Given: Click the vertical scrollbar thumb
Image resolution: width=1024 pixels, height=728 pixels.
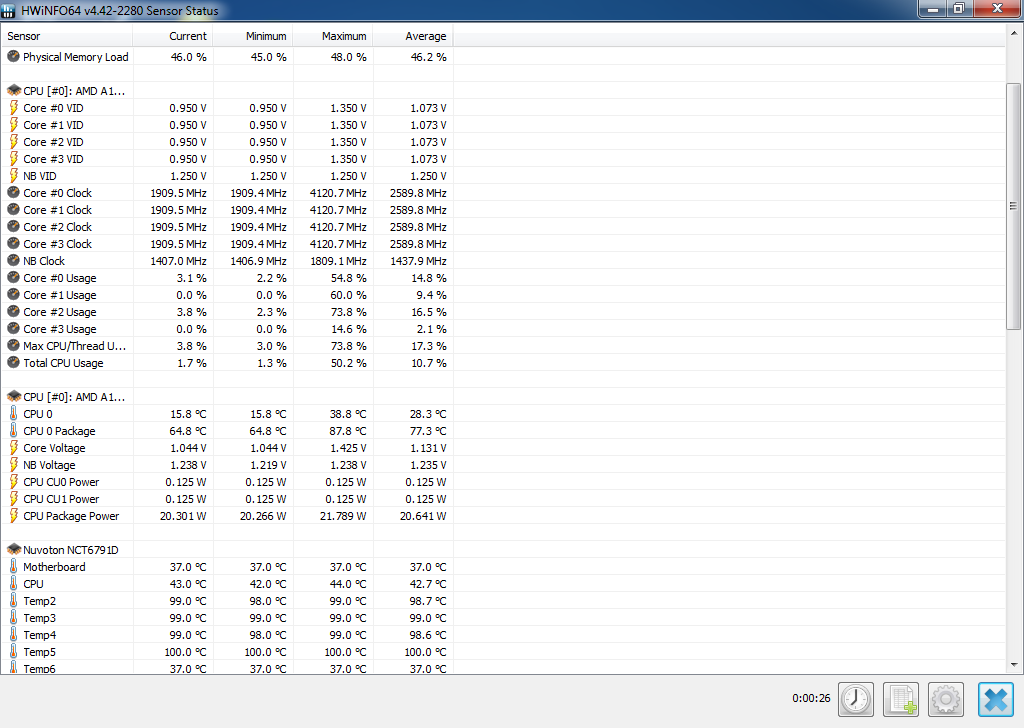Looking at the screenshot, I should pos(1014,206).
